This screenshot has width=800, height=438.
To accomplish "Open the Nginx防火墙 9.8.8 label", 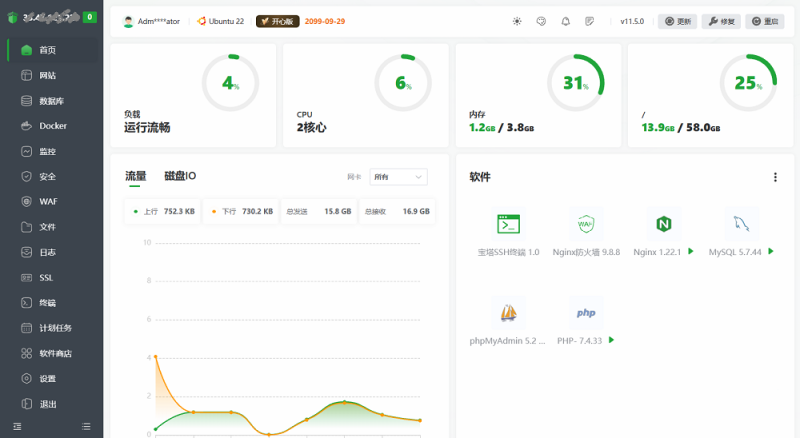I will [586, 252].
